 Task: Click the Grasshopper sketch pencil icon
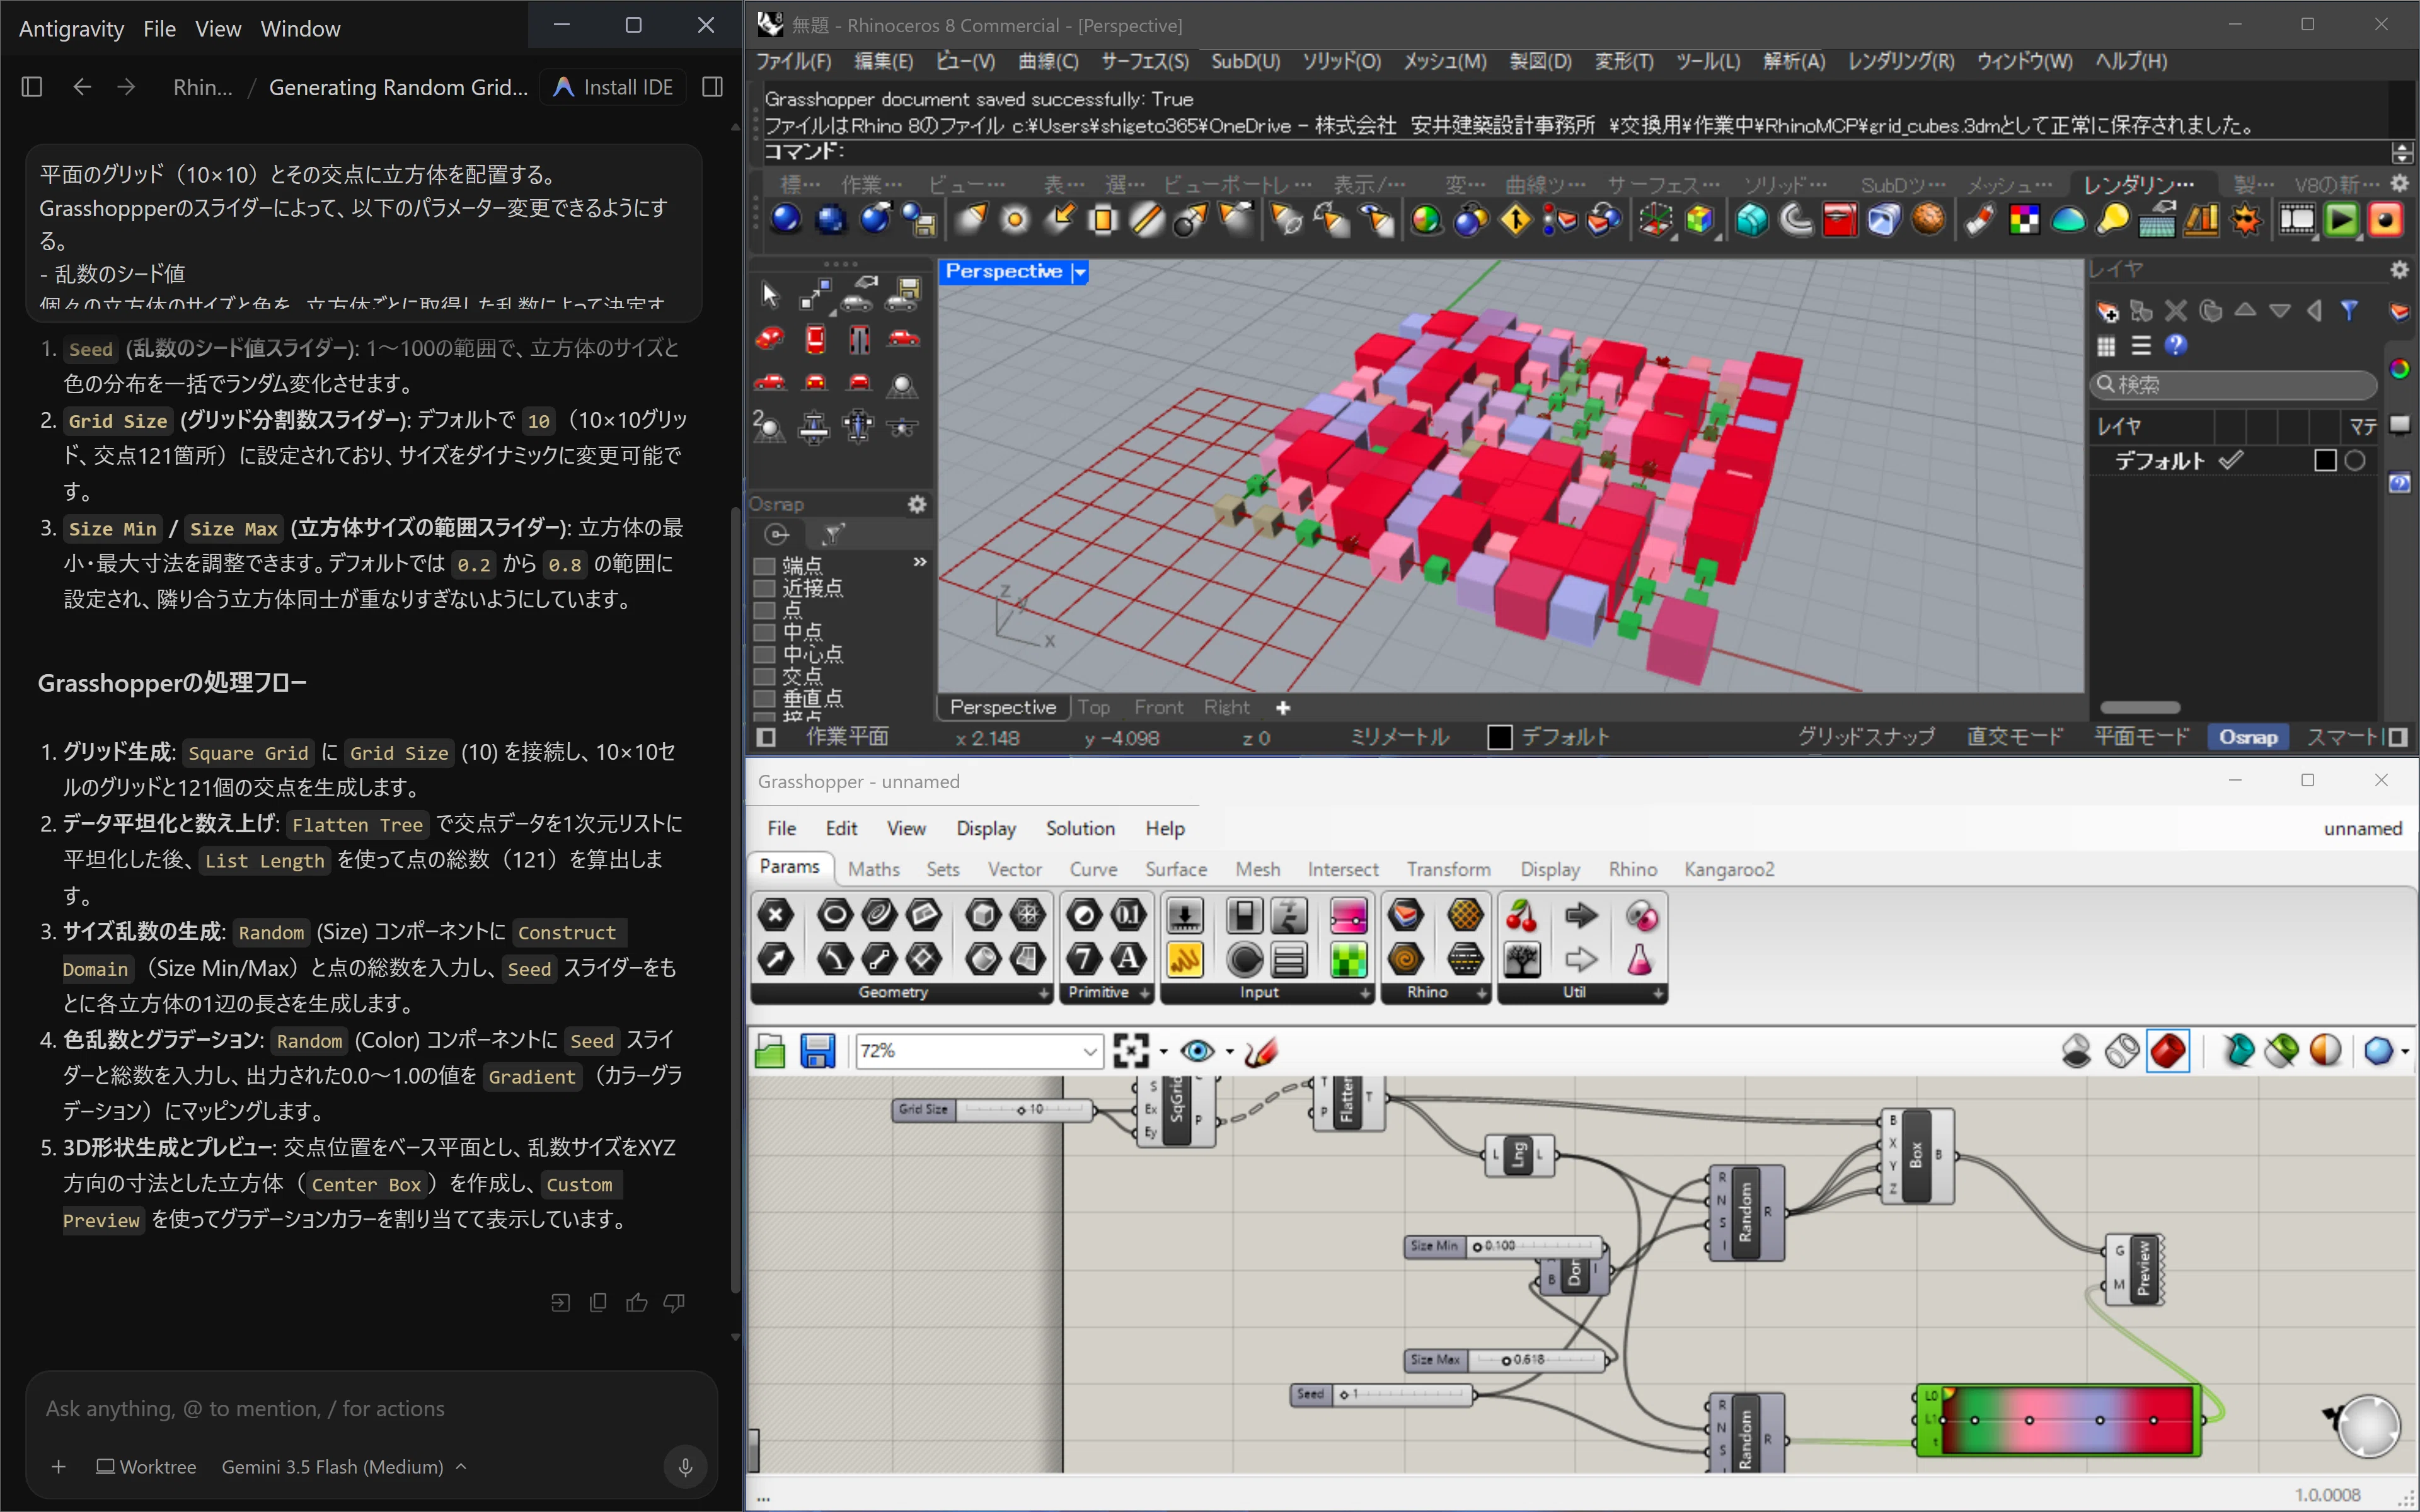[1262, 1051]
